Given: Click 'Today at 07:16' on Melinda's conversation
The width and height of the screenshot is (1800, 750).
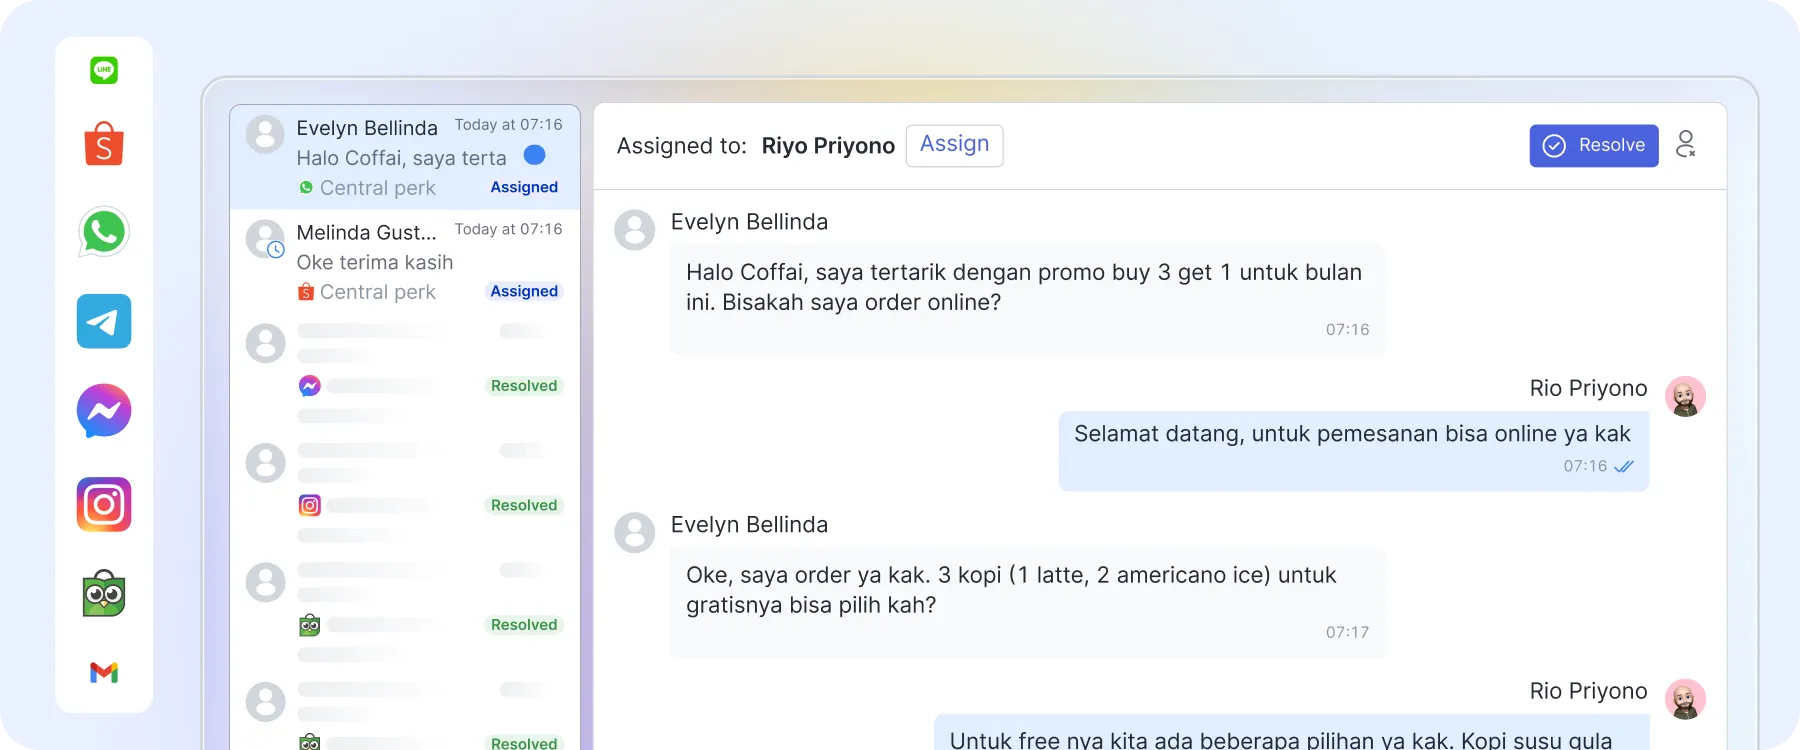Looking at the screenshot, I should (508, 229).
